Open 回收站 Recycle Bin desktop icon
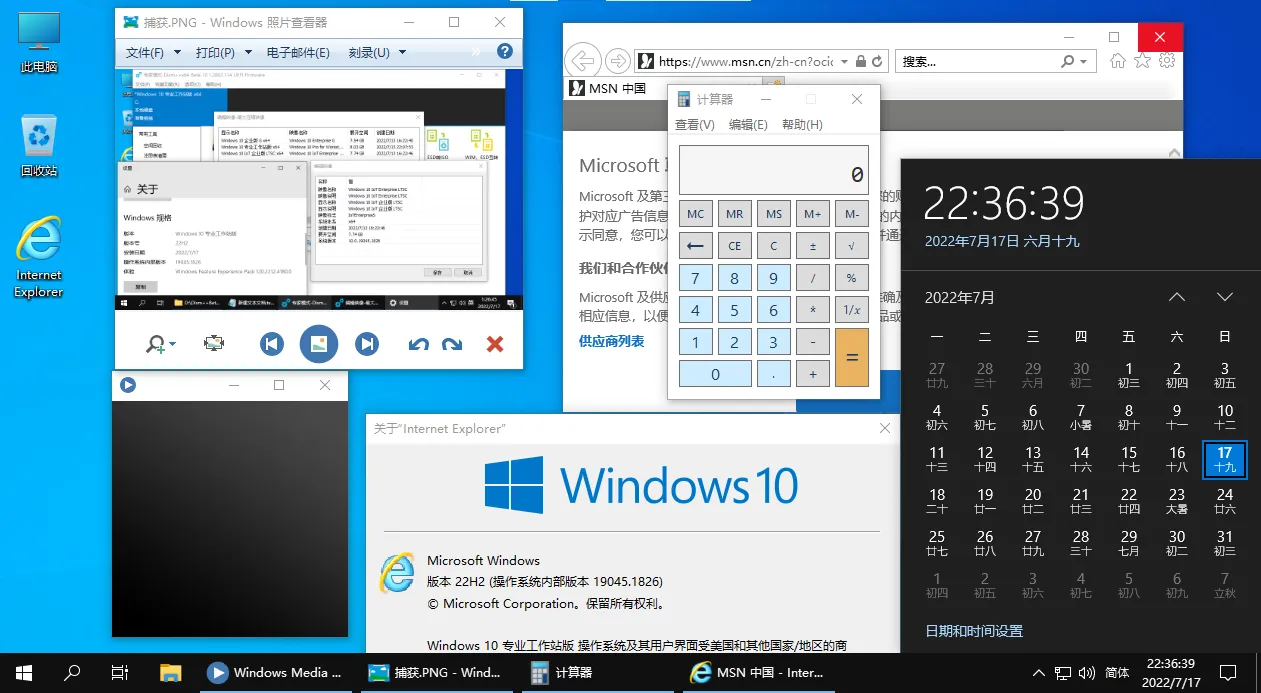1261x693 pixels. click(x=39, y=146)
